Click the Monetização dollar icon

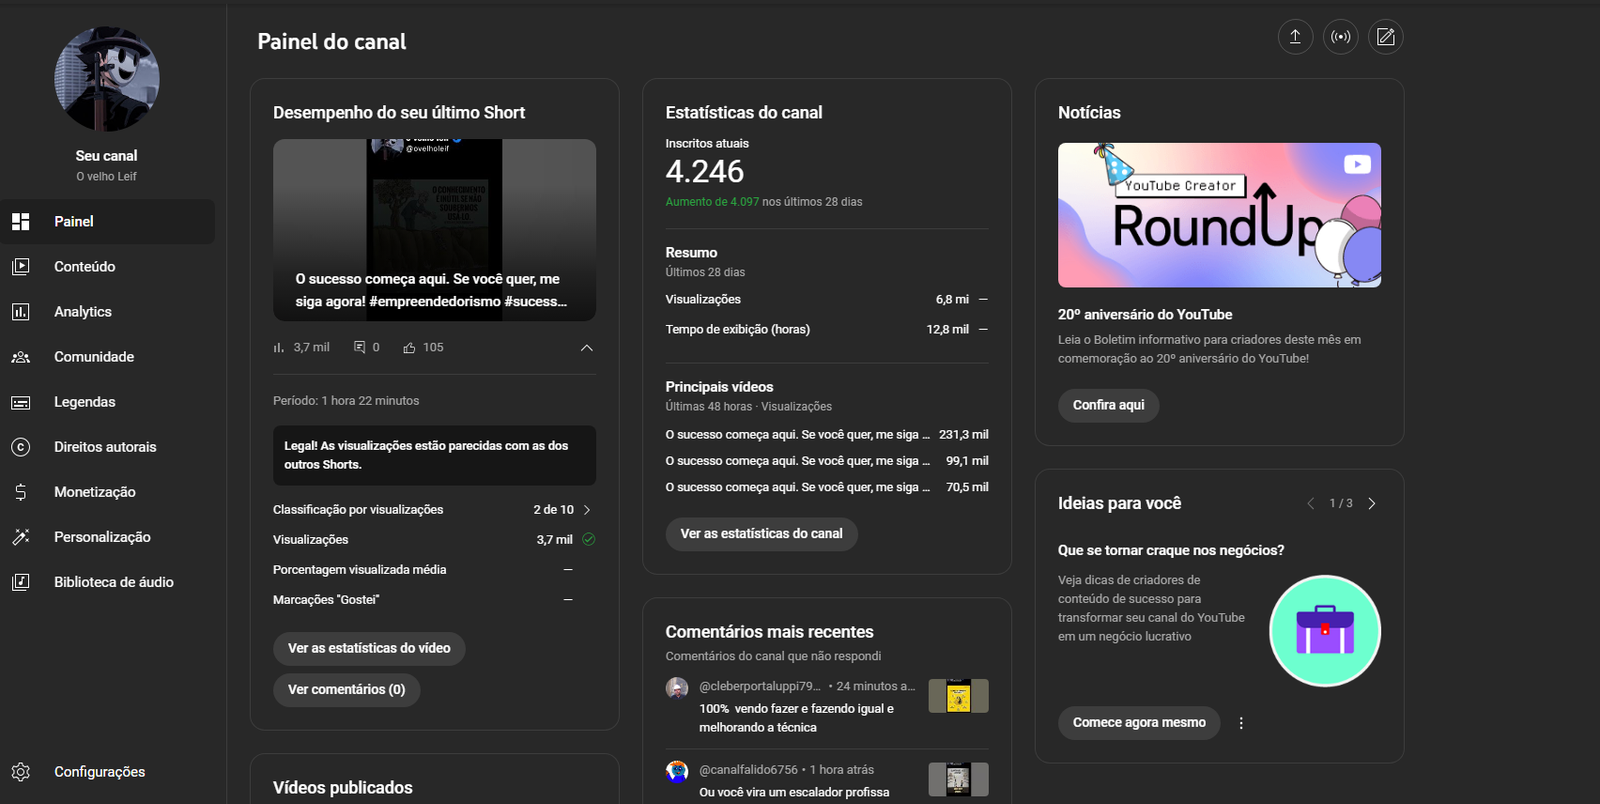[x=21, y=492]
